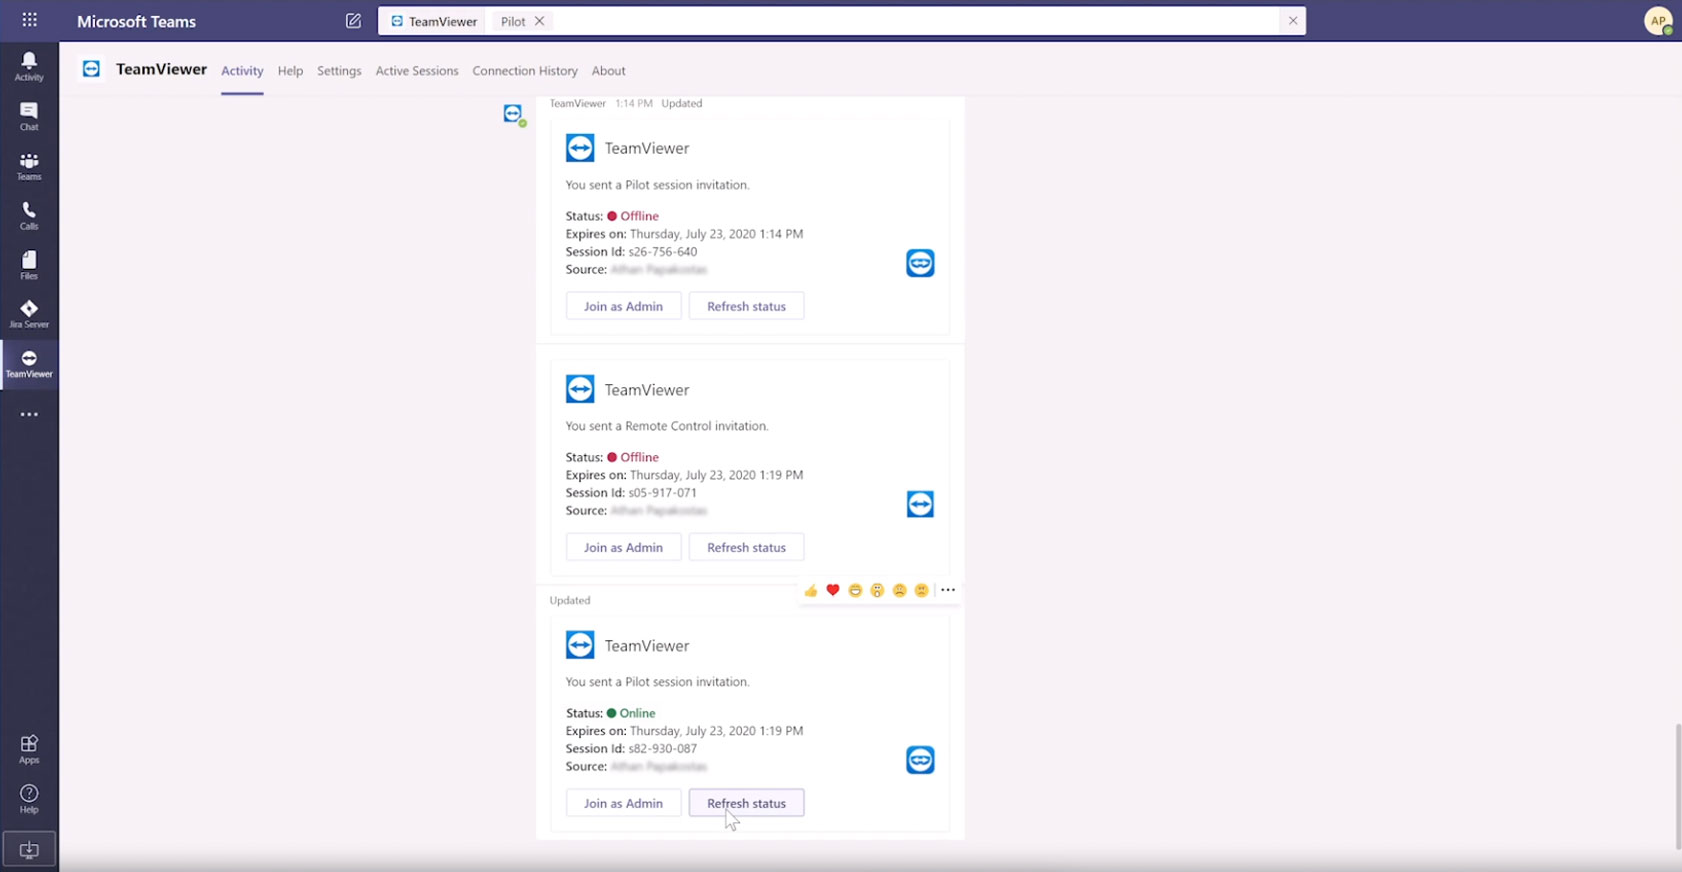Click Offline status in Remote Control card
The height and width of the screenshot is (872, 1682).
633,457
